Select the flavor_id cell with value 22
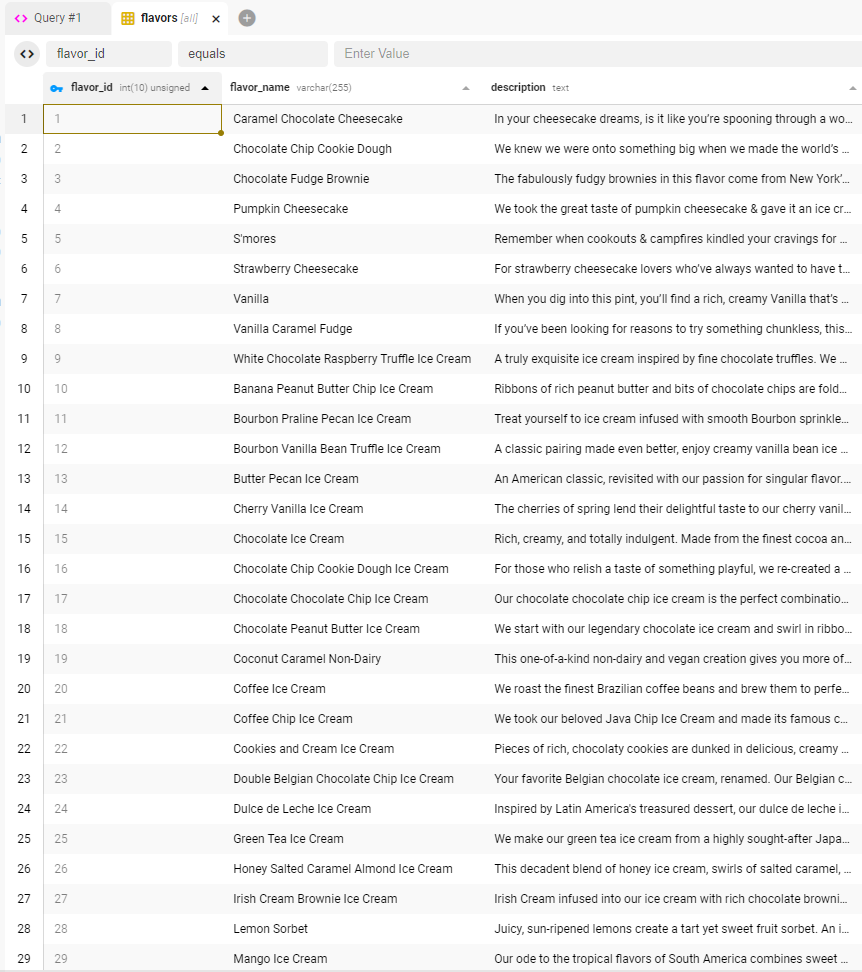 click(132, 749)
